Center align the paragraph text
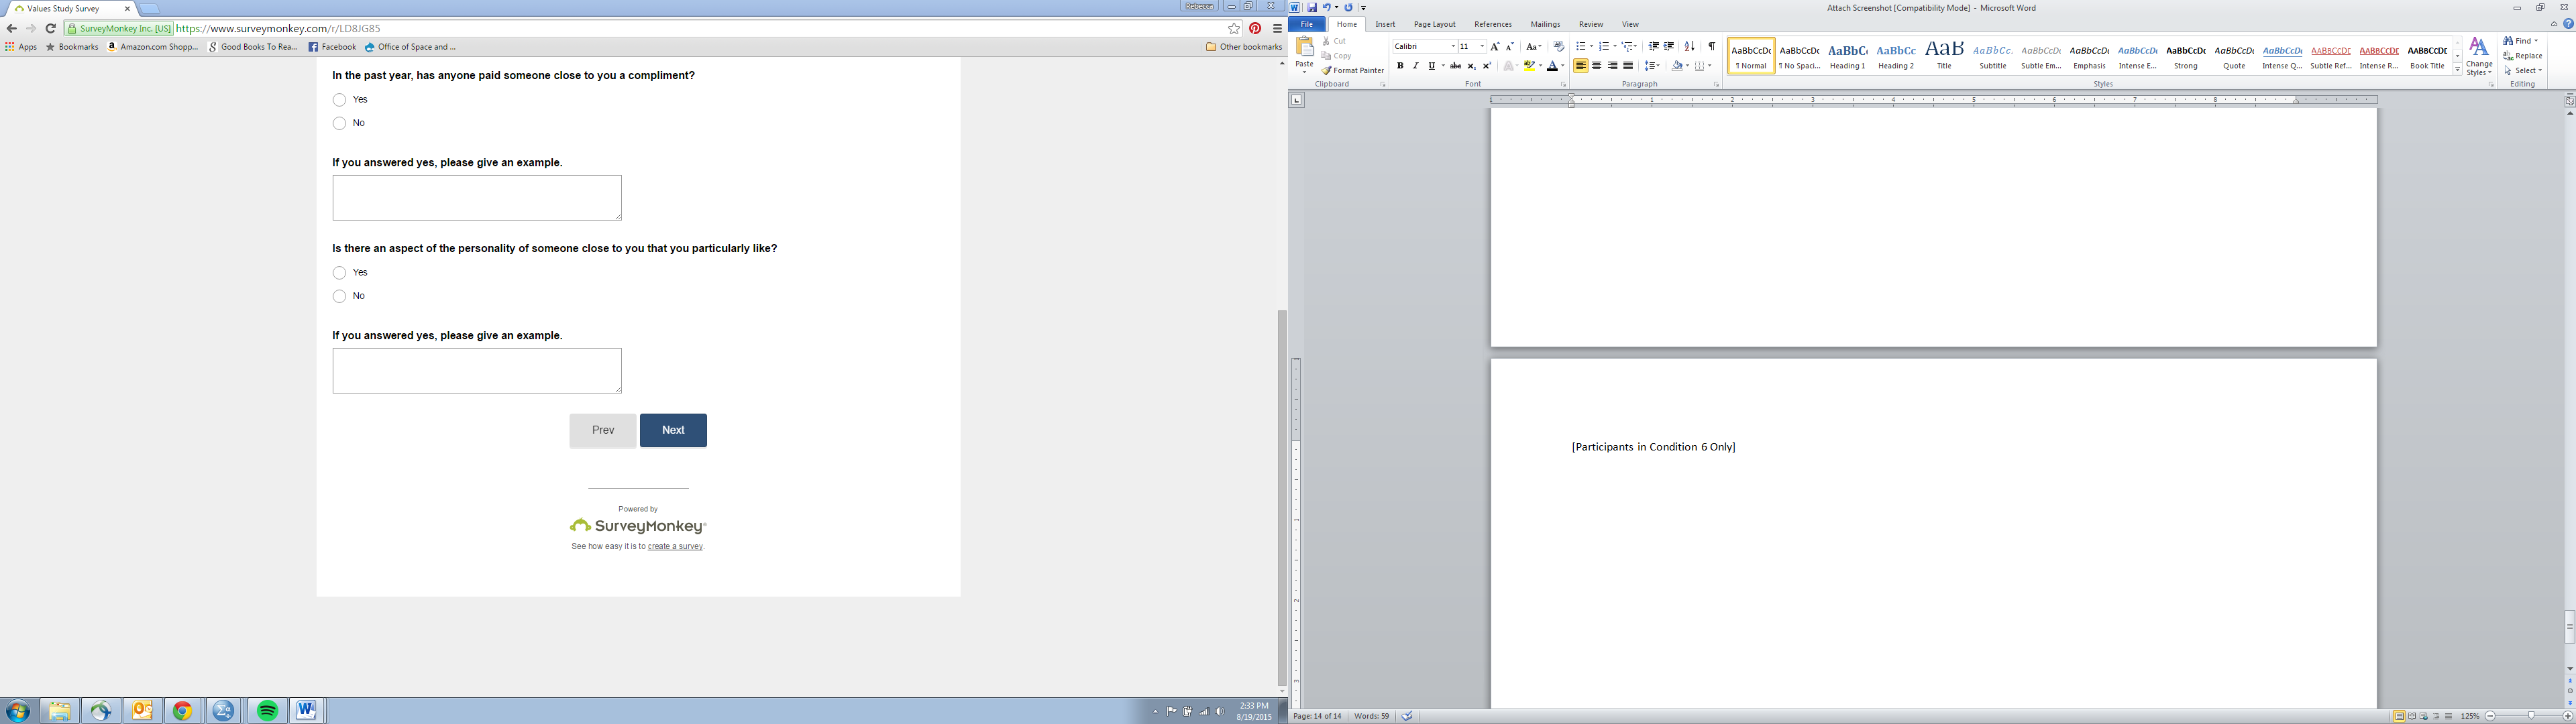The height and width of the screenshot is (724, 2576). pos(1596,66)
